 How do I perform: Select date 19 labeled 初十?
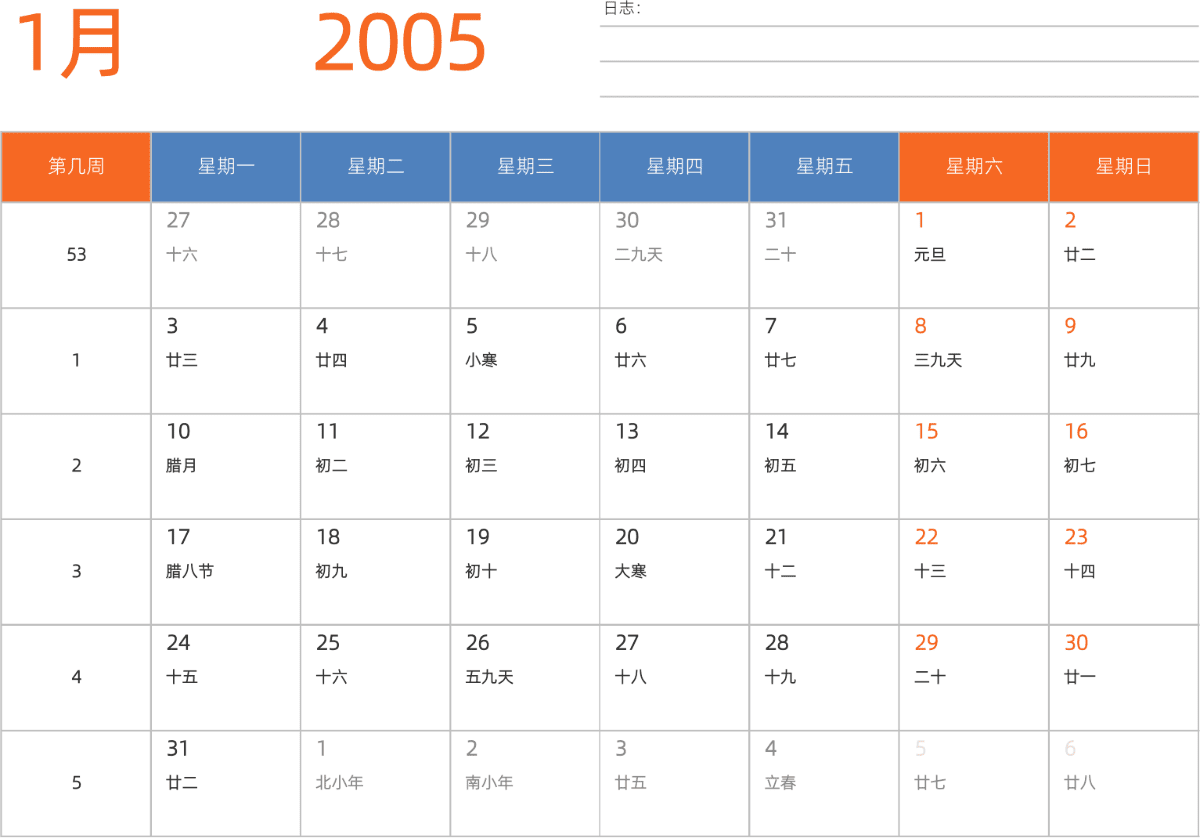point(525,572)
